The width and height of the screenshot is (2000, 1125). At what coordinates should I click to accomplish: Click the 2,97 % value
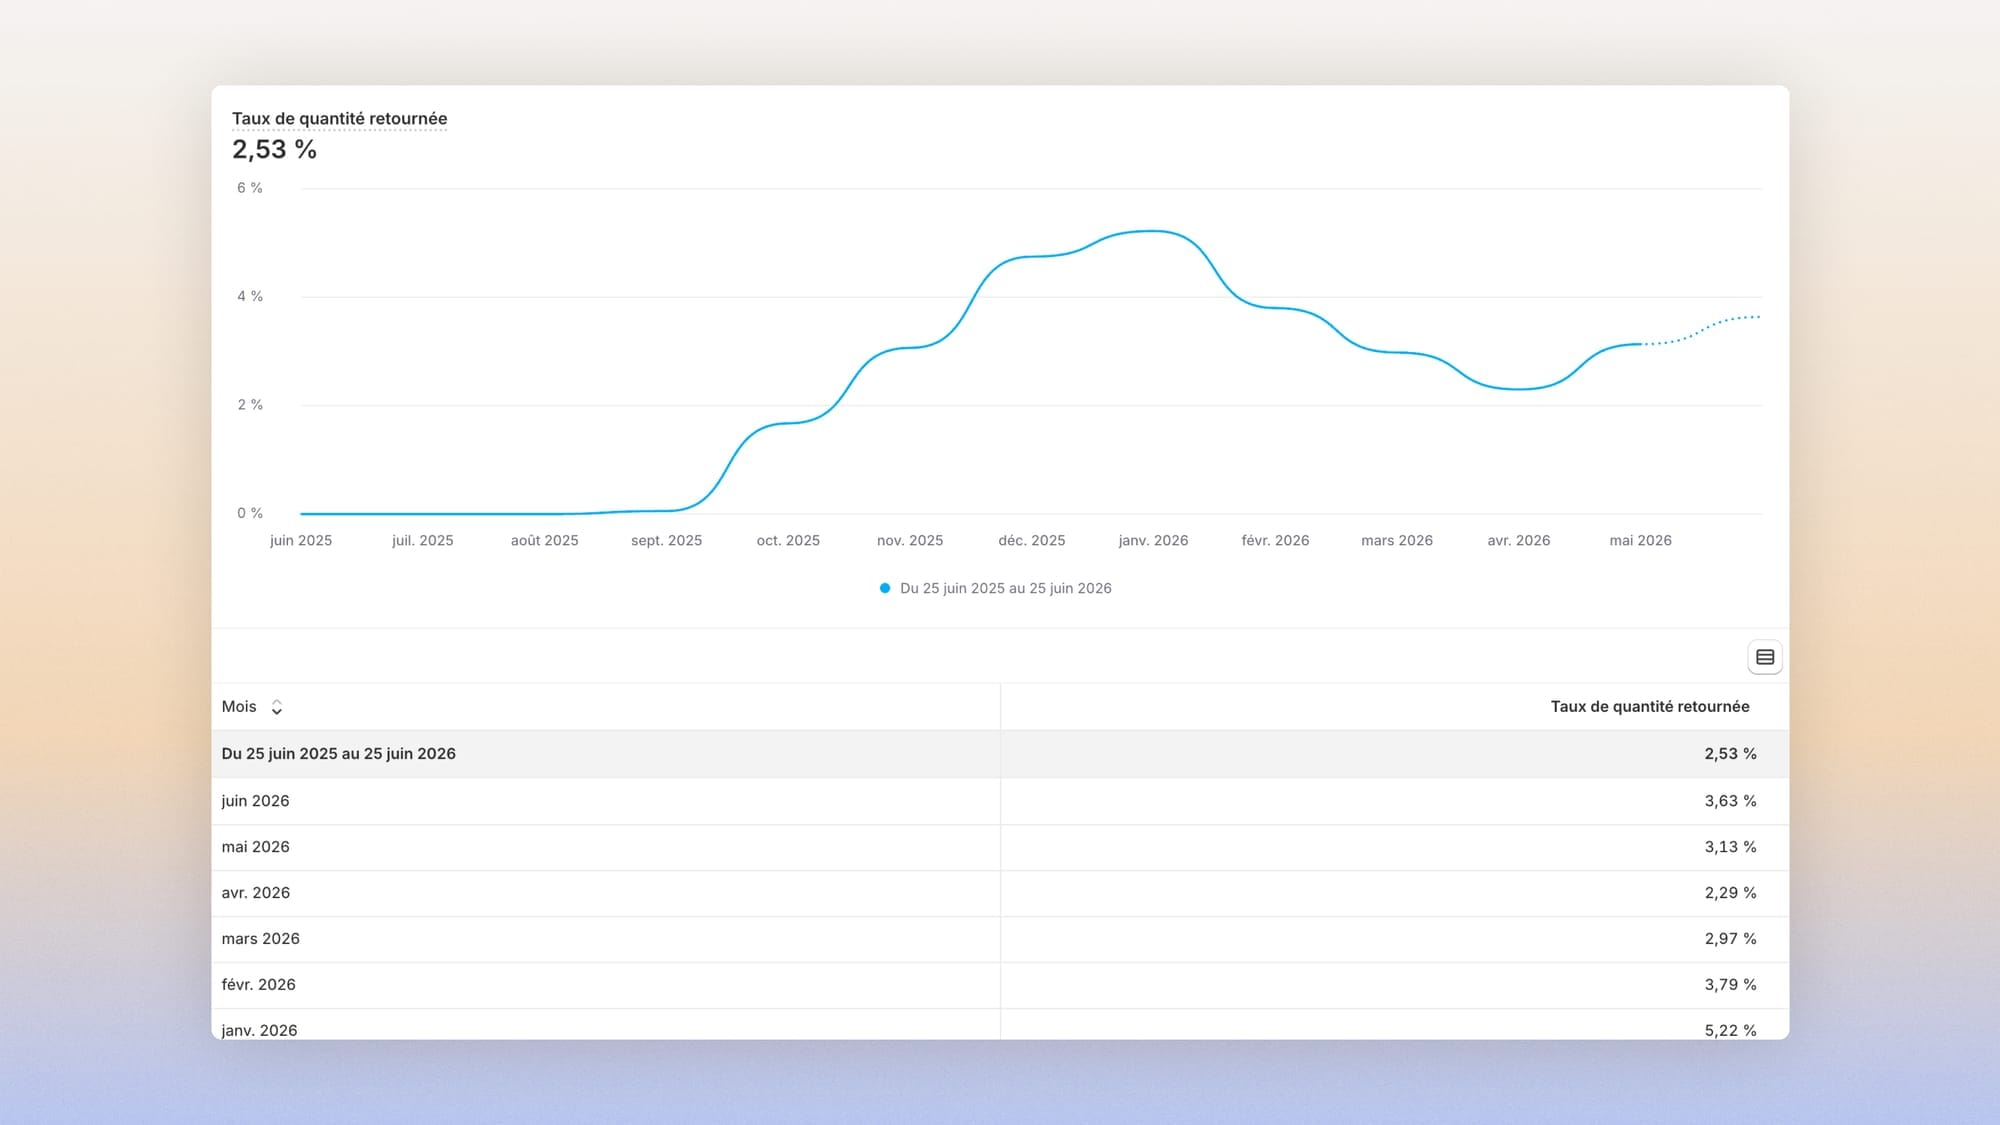click(x=1730, y=939)
